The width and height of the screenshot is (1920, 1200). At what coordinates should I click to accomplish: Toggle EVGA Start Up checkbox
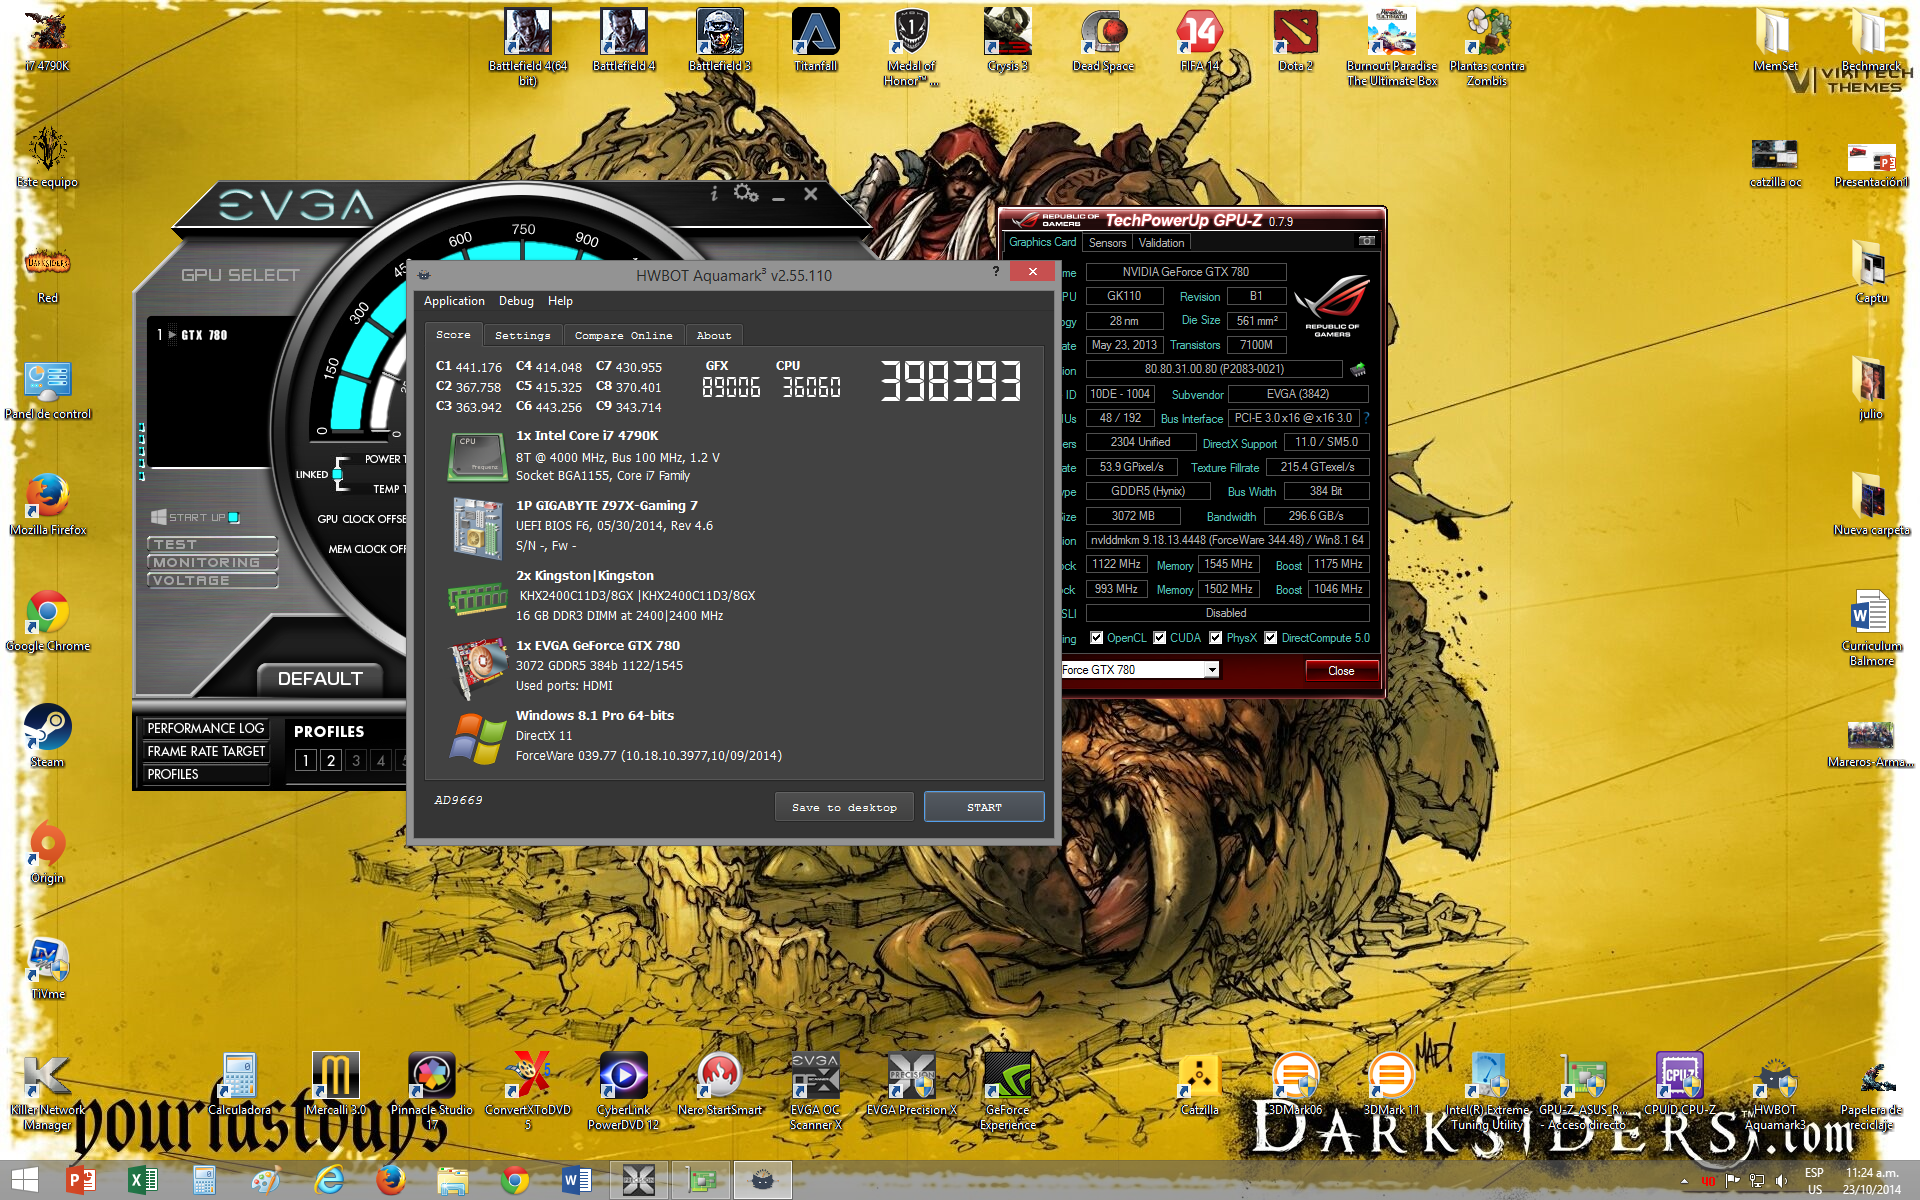click(x=234, y=517)
